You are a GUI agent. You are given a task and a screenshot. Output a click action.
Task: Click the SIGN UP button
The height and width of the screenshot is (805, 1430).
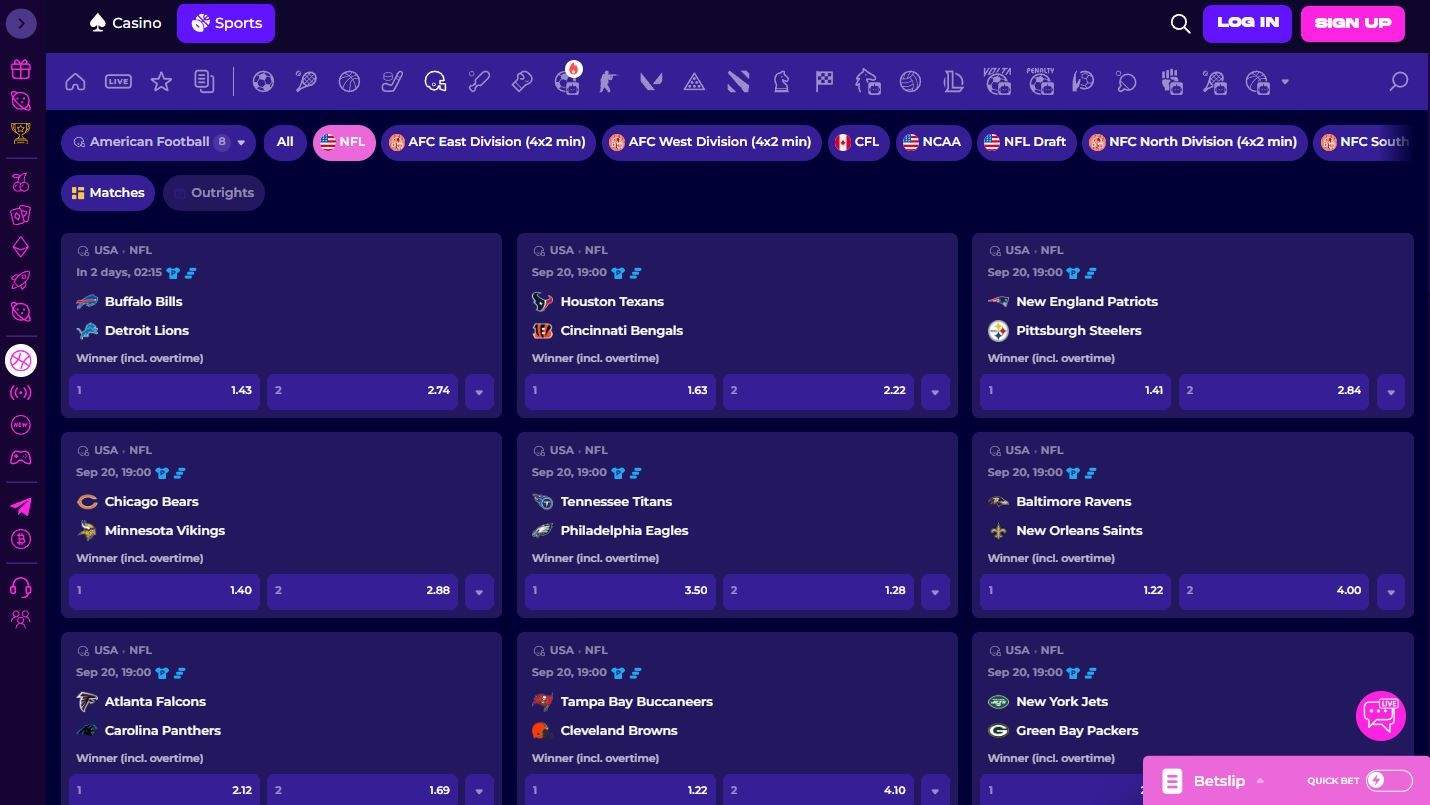(x=1353, y=23)
